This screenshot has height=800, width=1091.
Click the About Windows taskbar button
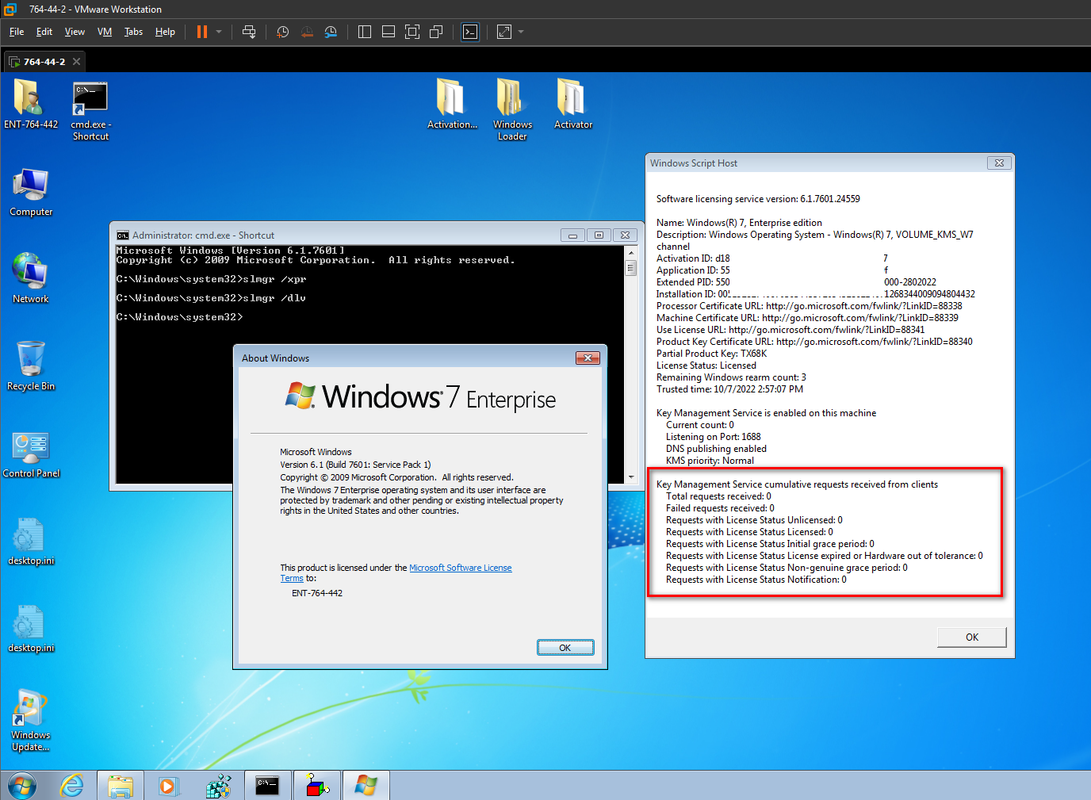click(365, 786)
